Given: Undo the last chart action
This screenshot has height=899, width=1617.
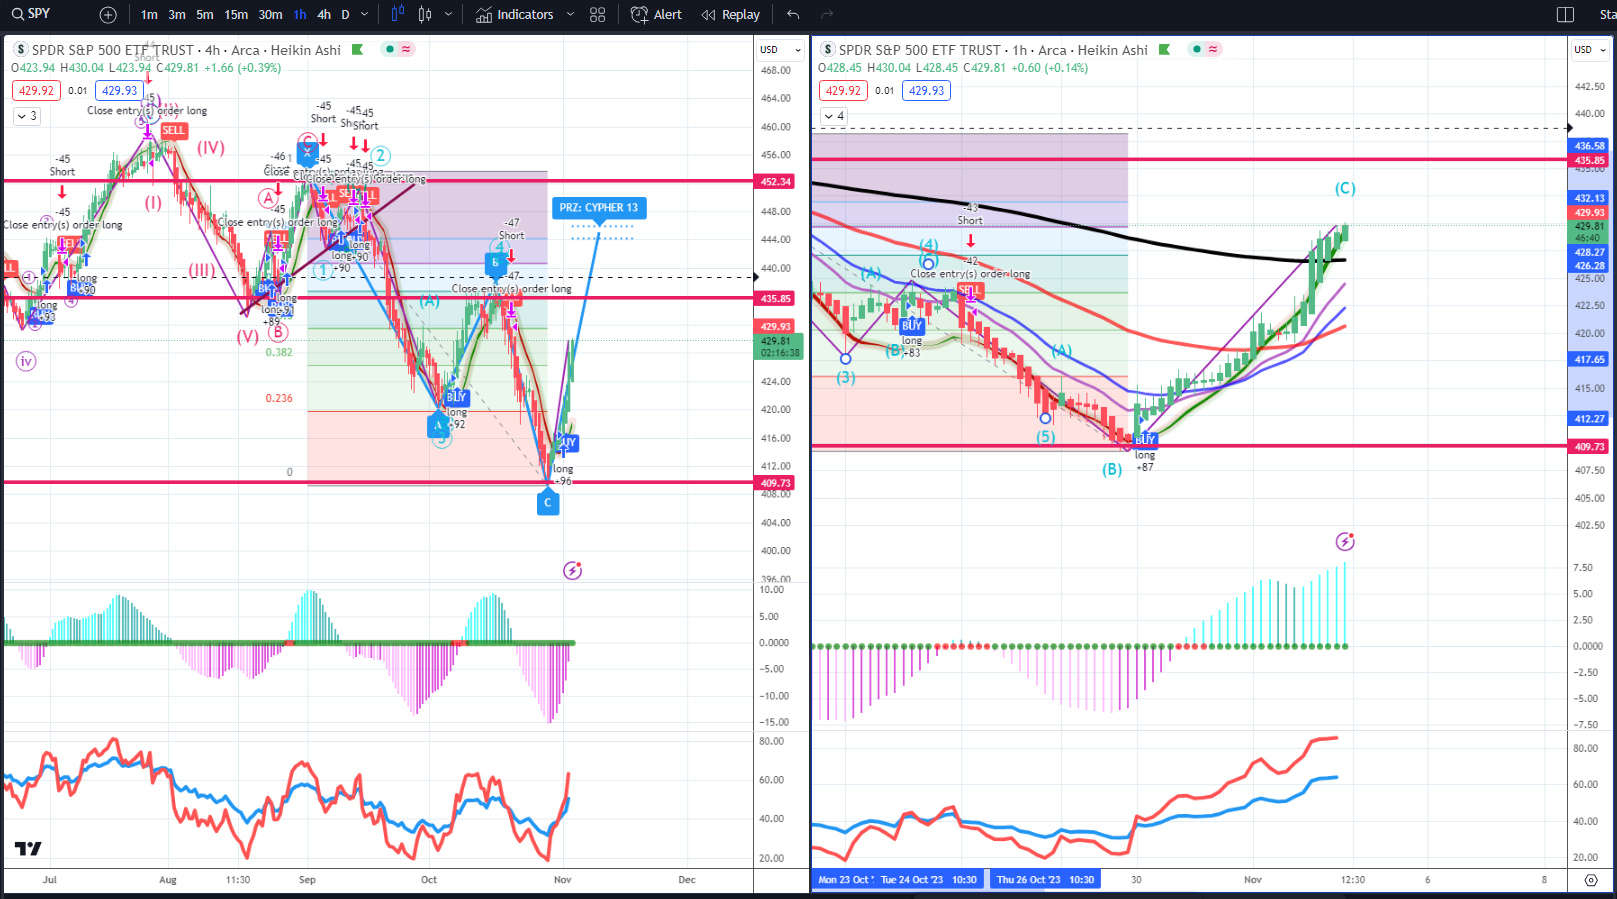Looking at the screenshot, I should pyautogui.click(x=793, y=15).
